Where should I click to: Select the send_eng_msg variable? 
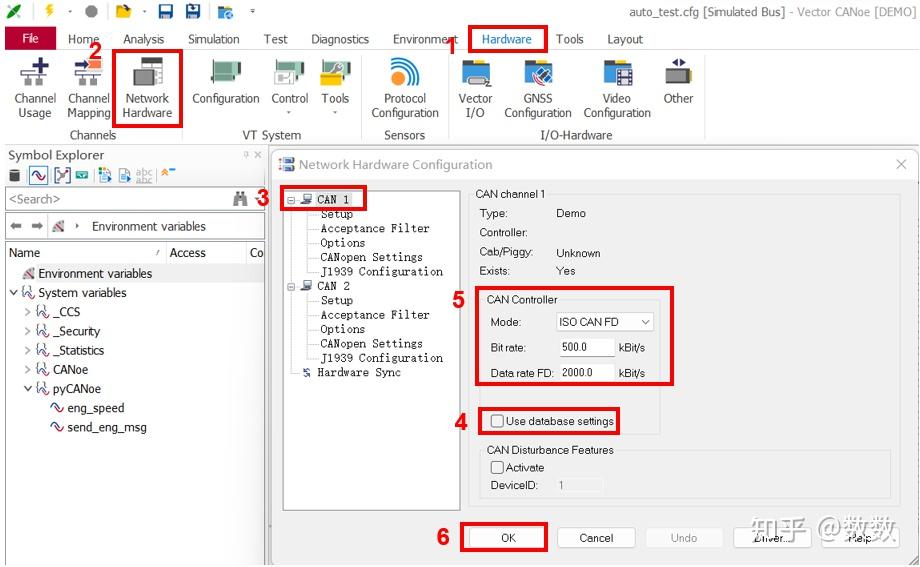pyautogui.click(x=106, y=427)
